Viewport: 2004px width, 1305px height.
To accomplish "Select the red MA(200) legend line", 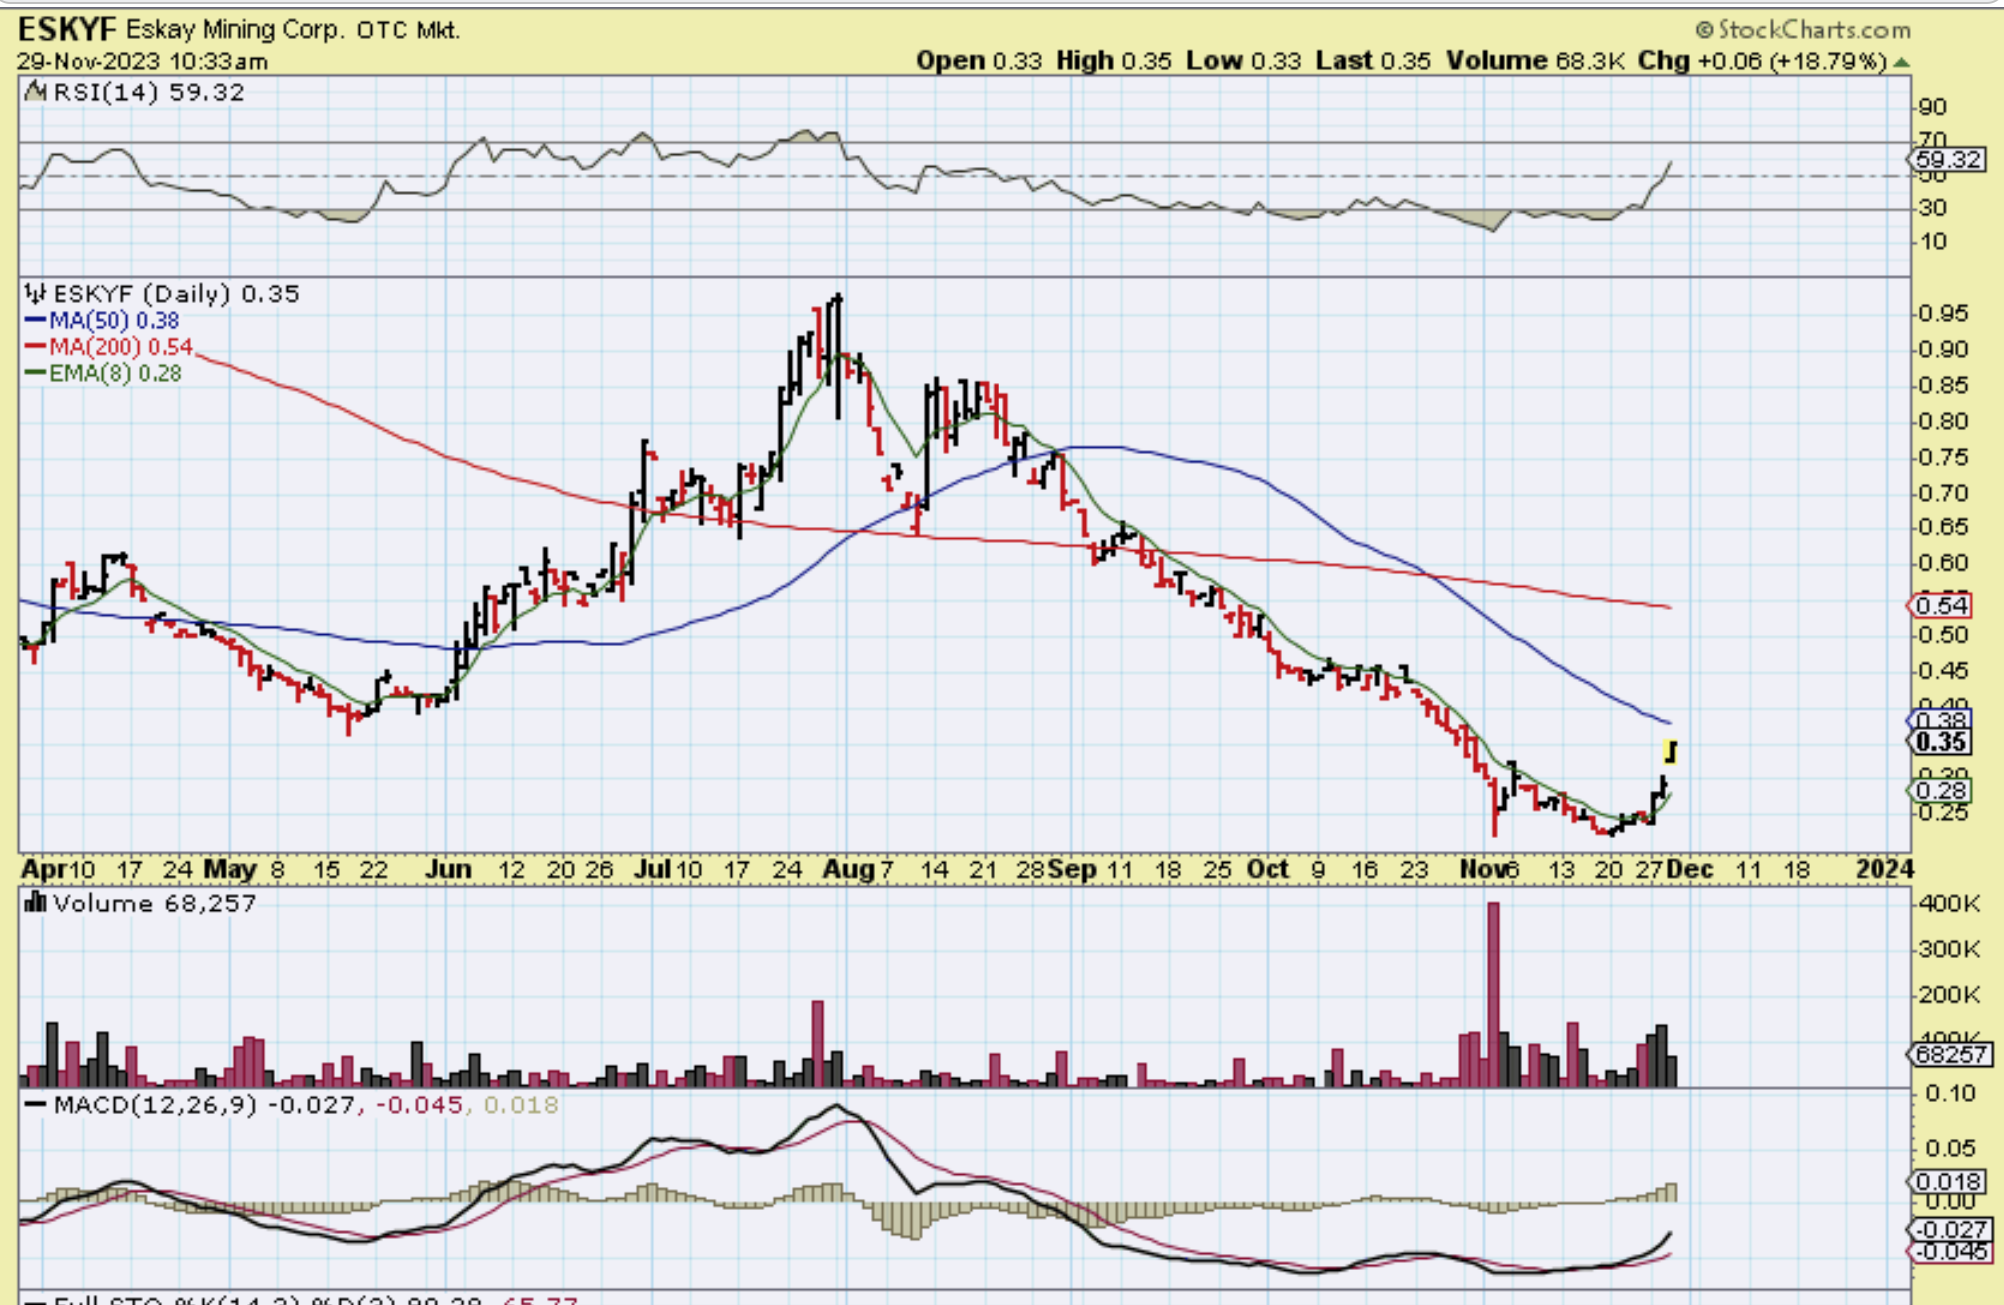I will point(36,347).
